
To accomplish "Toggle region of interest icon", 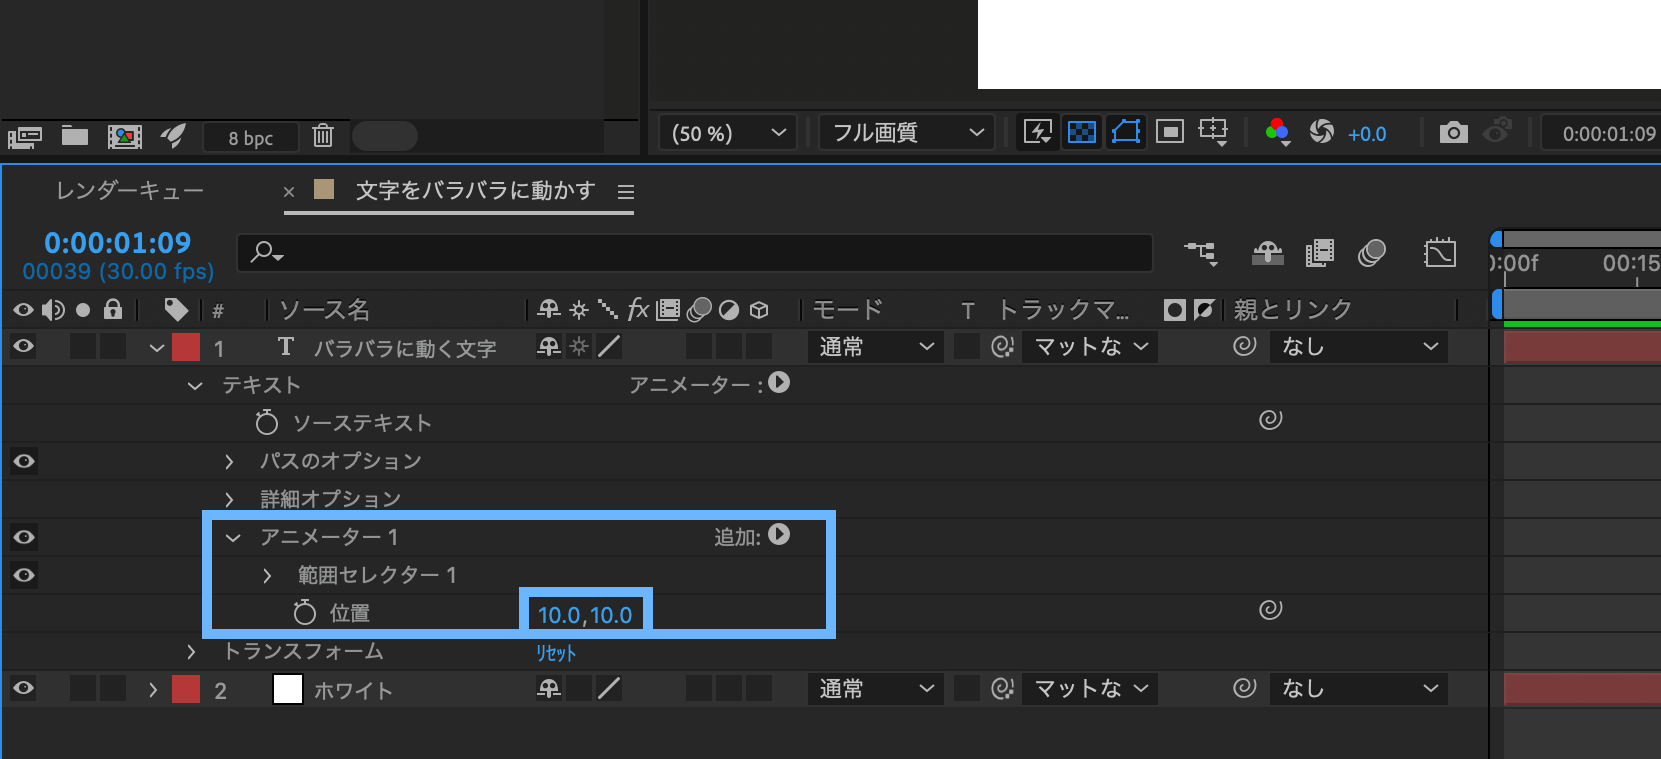I will point(1170,132).
